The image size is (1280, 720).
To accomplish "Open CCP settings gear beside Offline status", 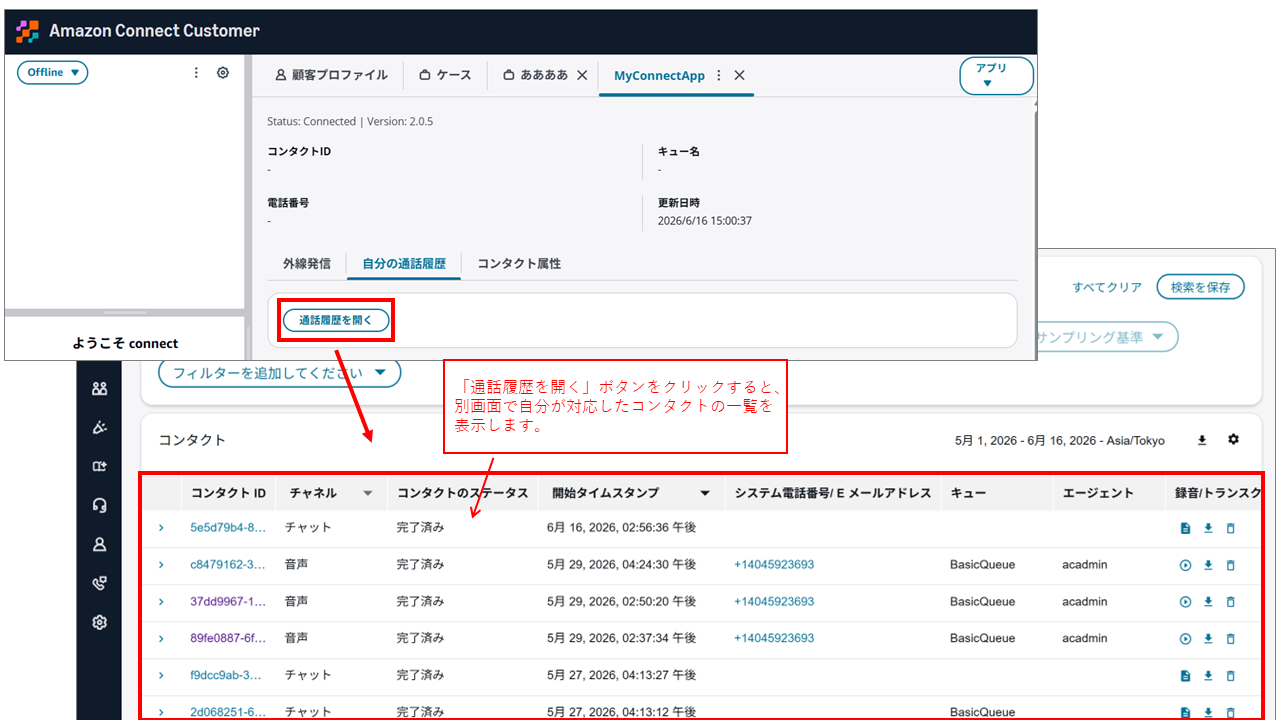I will pos(223,72).
